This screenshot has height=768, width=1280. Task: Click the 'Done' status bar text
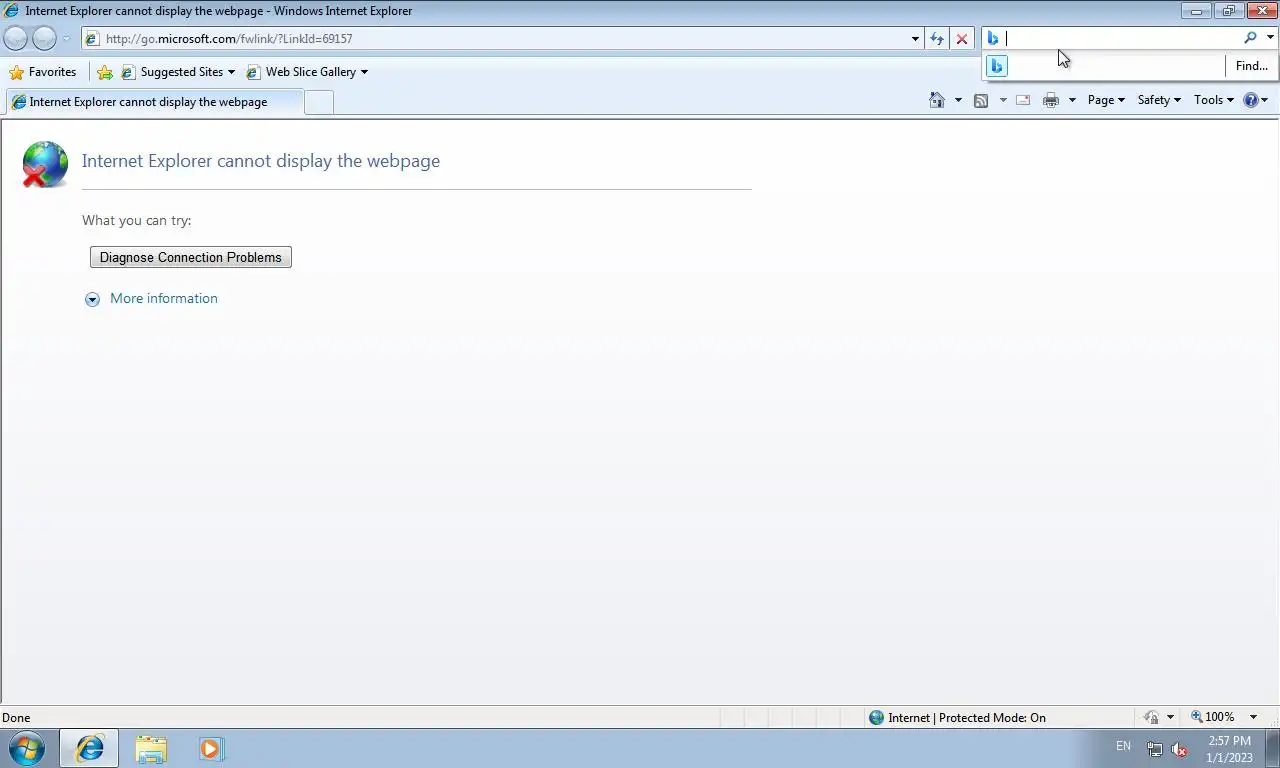click(16, 717)
